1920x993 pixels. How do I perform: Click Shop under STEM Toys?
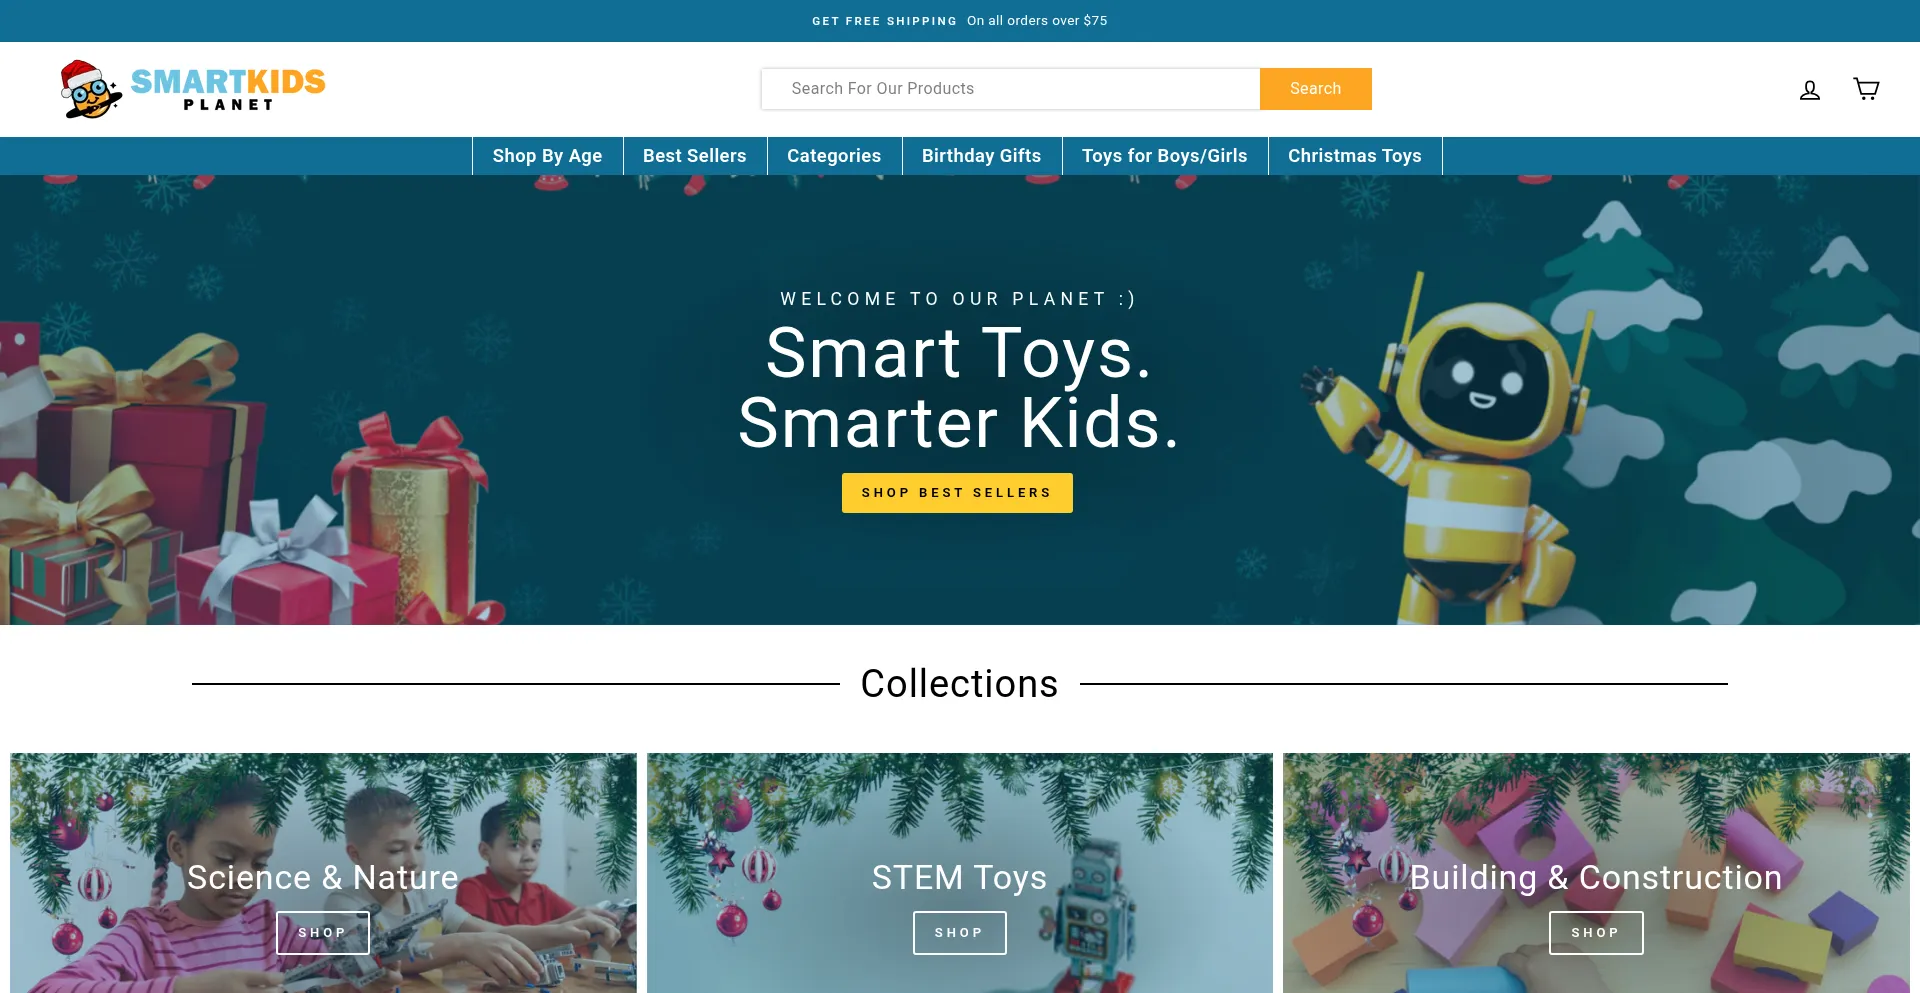coord(959,933)
